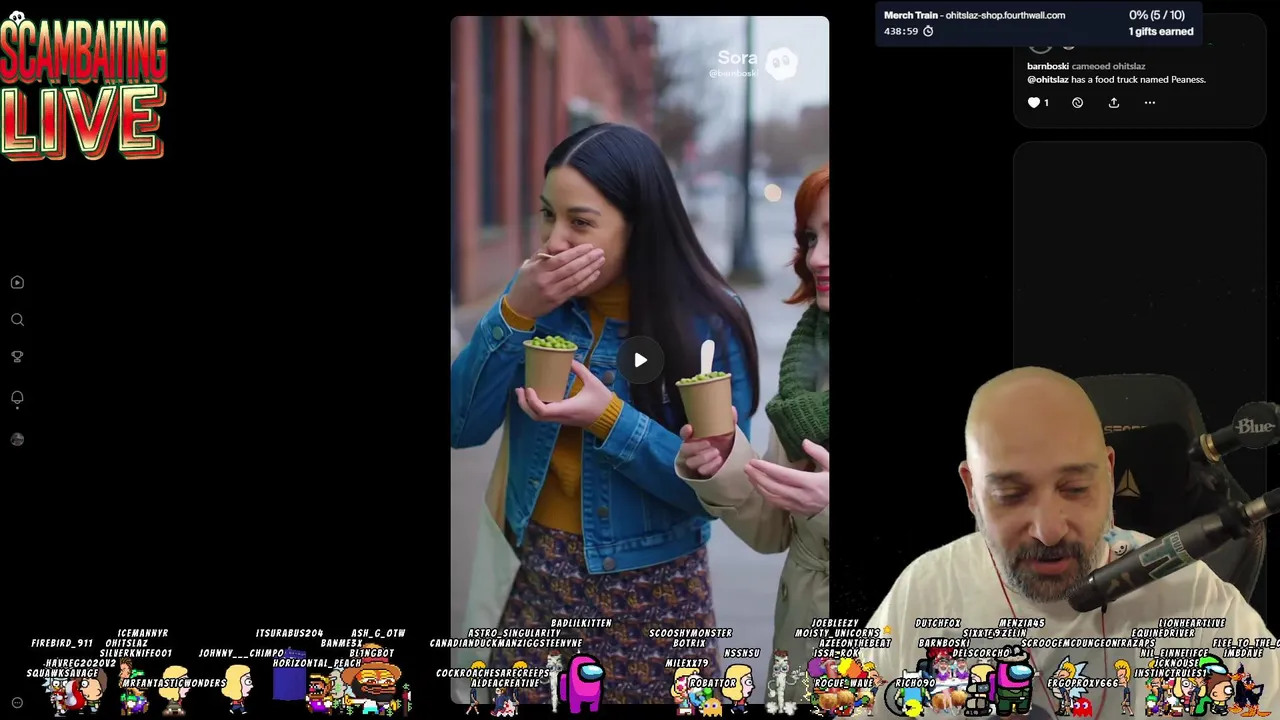Click the pink Among Us crewmate avatar

pyautogui.click(x=582, y=682)
